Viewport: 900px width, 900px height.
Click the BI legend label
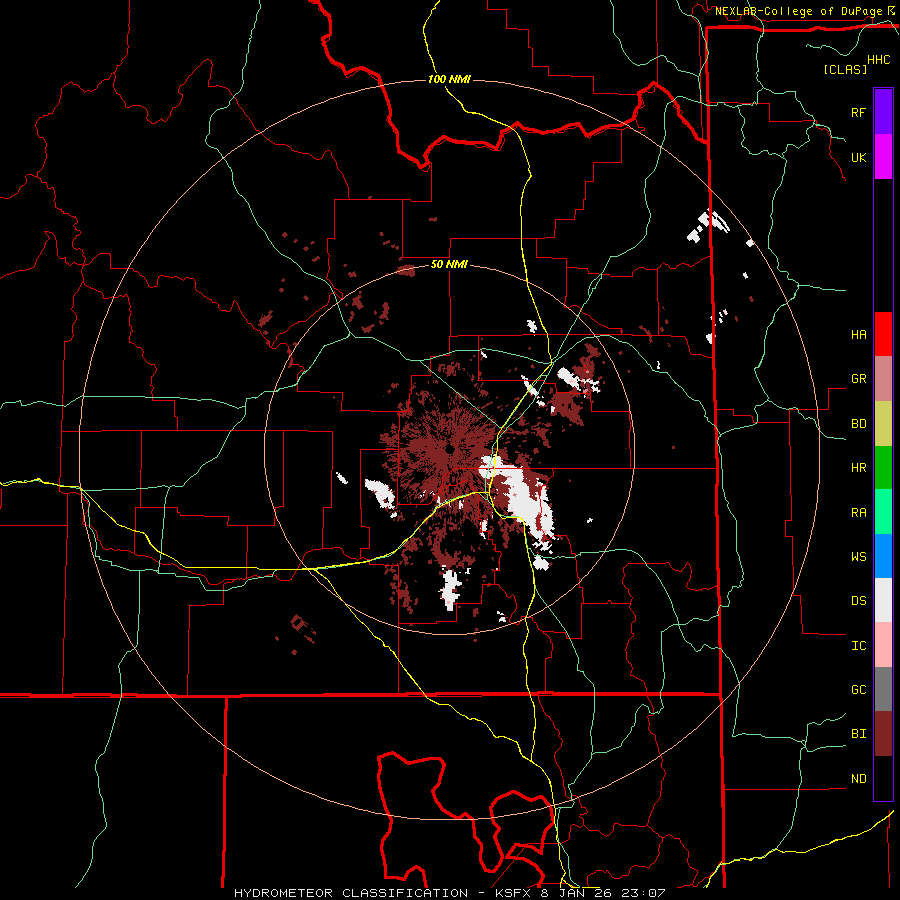coord(858,734)
